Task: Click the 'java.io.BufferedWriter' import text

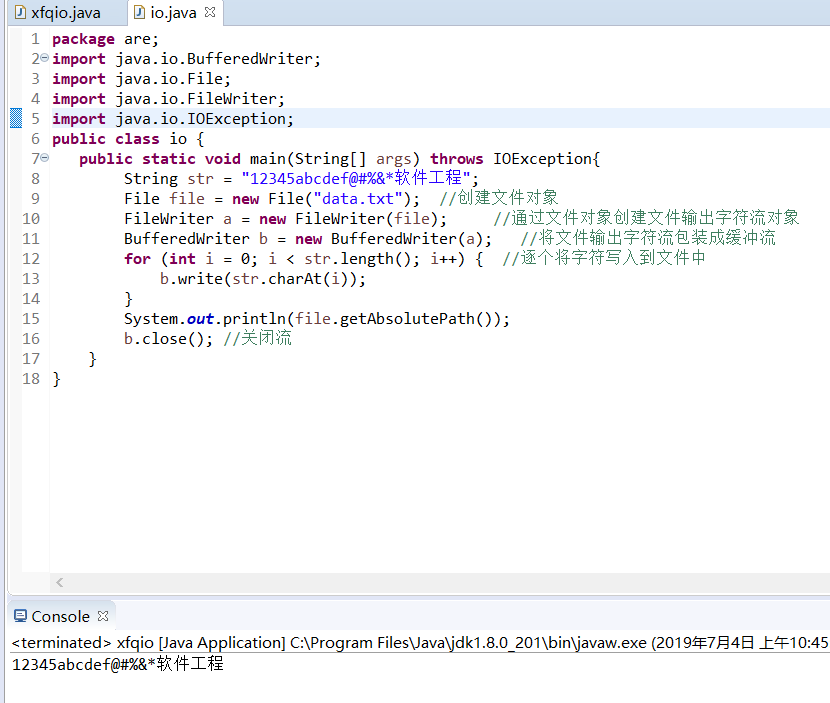Action: pos(218,59)
